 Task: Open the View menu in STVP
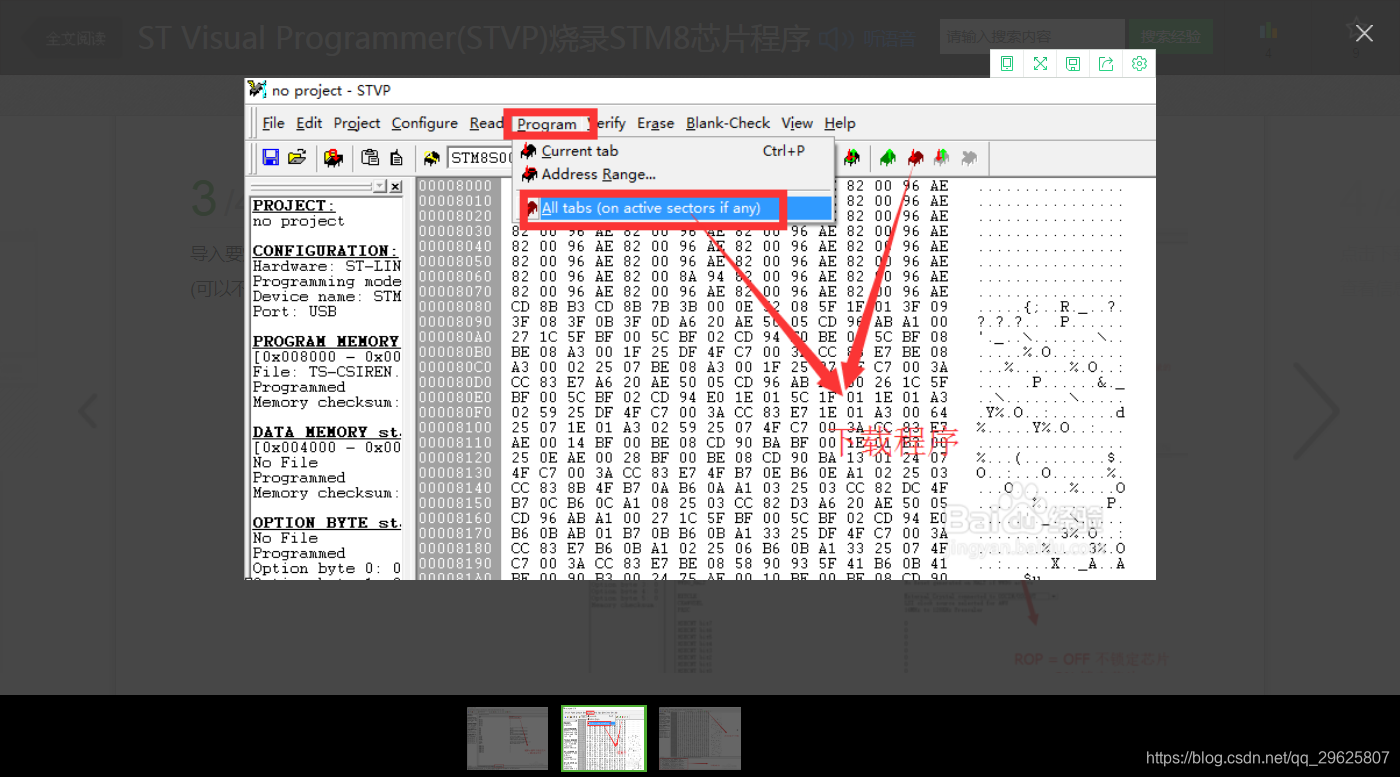(797, 123)
